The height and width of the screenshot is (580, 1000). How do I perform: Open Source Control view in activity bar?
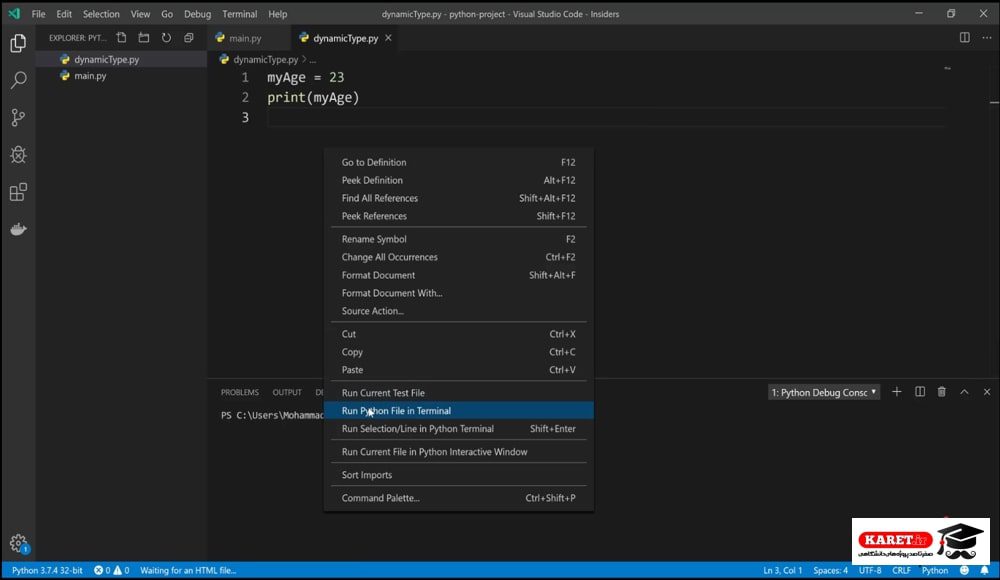(x=18, y=117)
